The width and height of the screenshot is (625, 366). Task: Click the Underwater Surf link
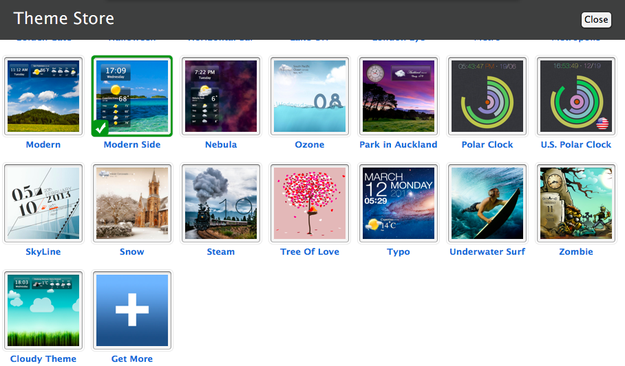point(487,252)
